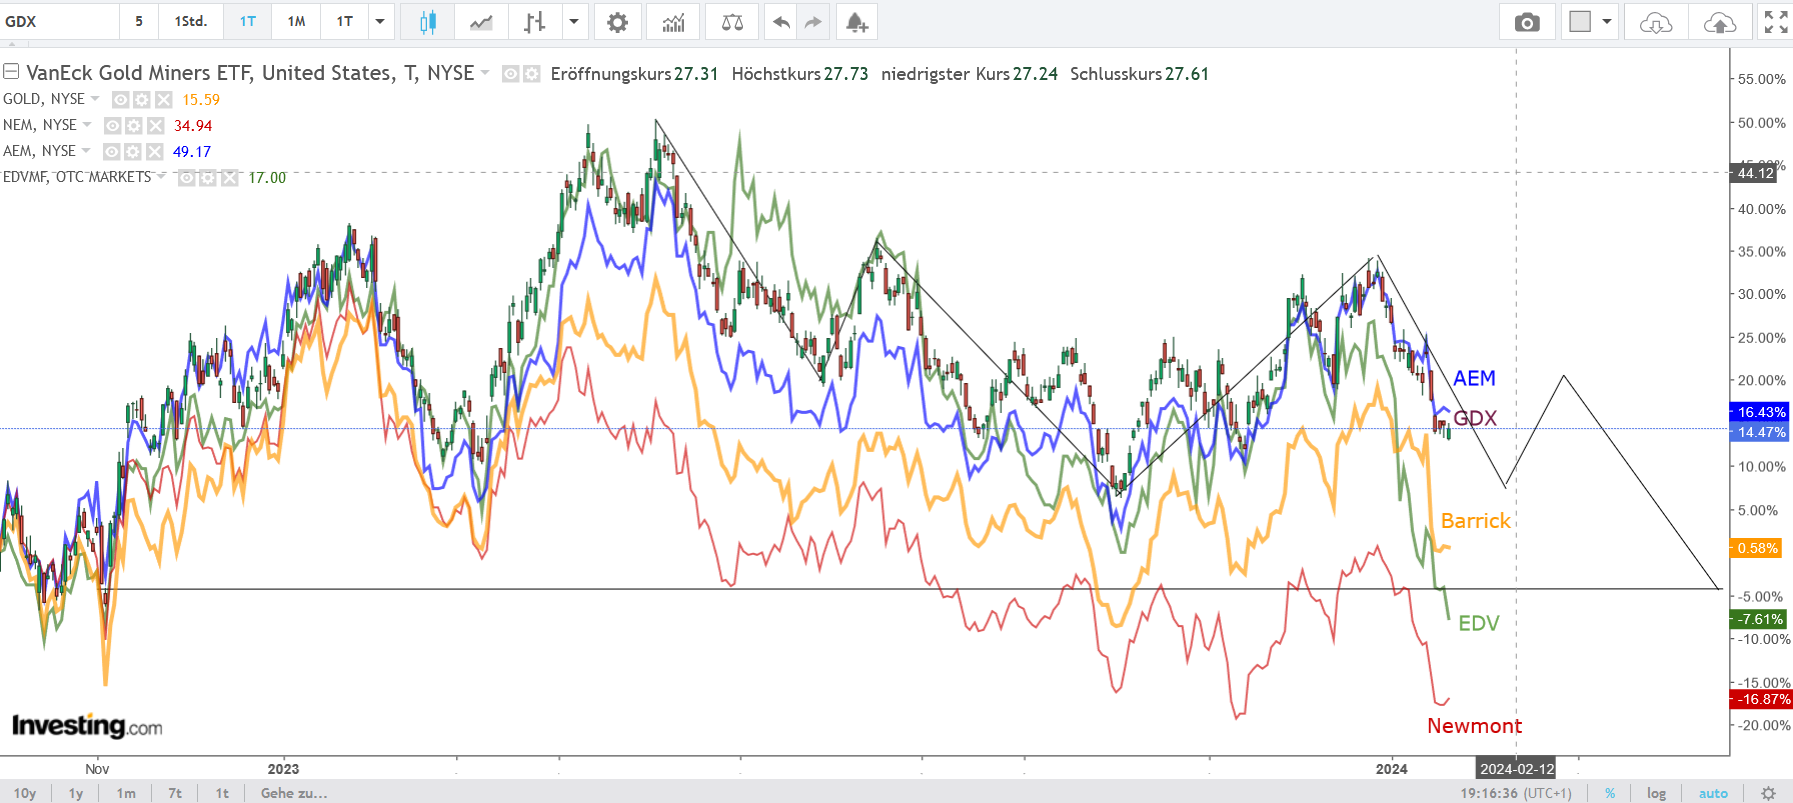The height and width of the screenshot is (803, 1793).
Task: Hide the GOLD, NYSE series with eye icon
Action: click(x=120, y=99)
